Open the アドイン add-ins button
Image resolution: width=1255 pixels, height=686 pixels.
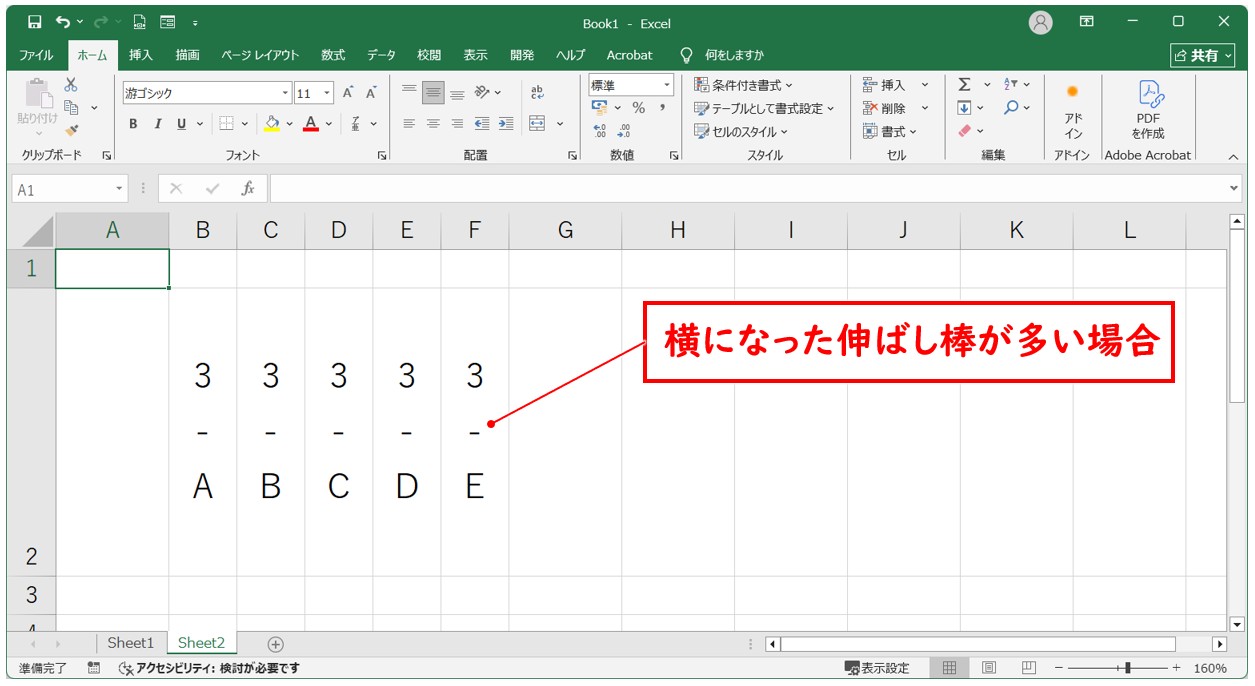[1073, 111]
